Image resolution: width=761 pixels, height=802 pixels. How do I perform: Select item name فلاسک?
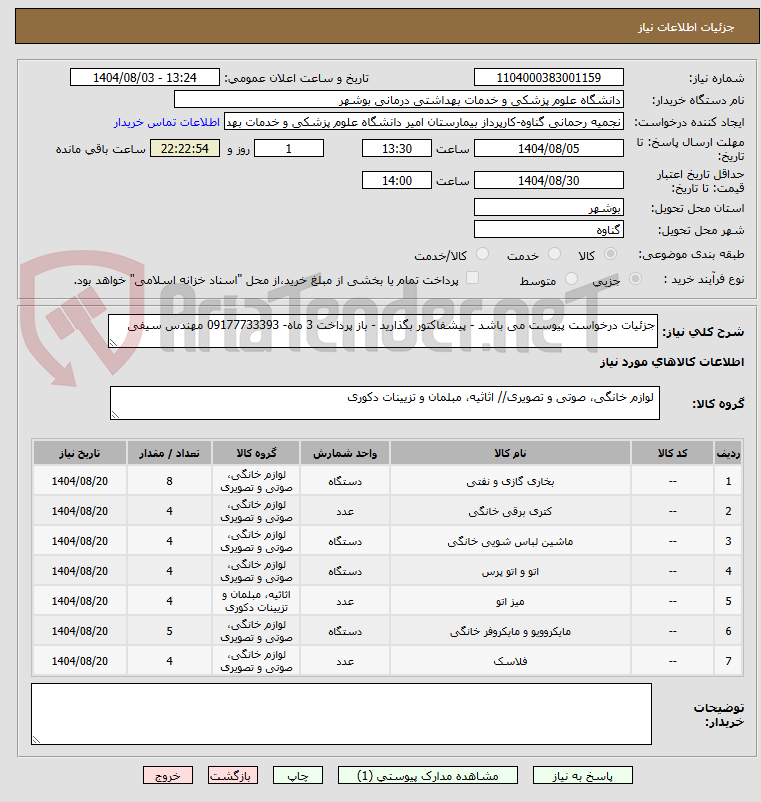pyautogui.click(x=510, y=661)
